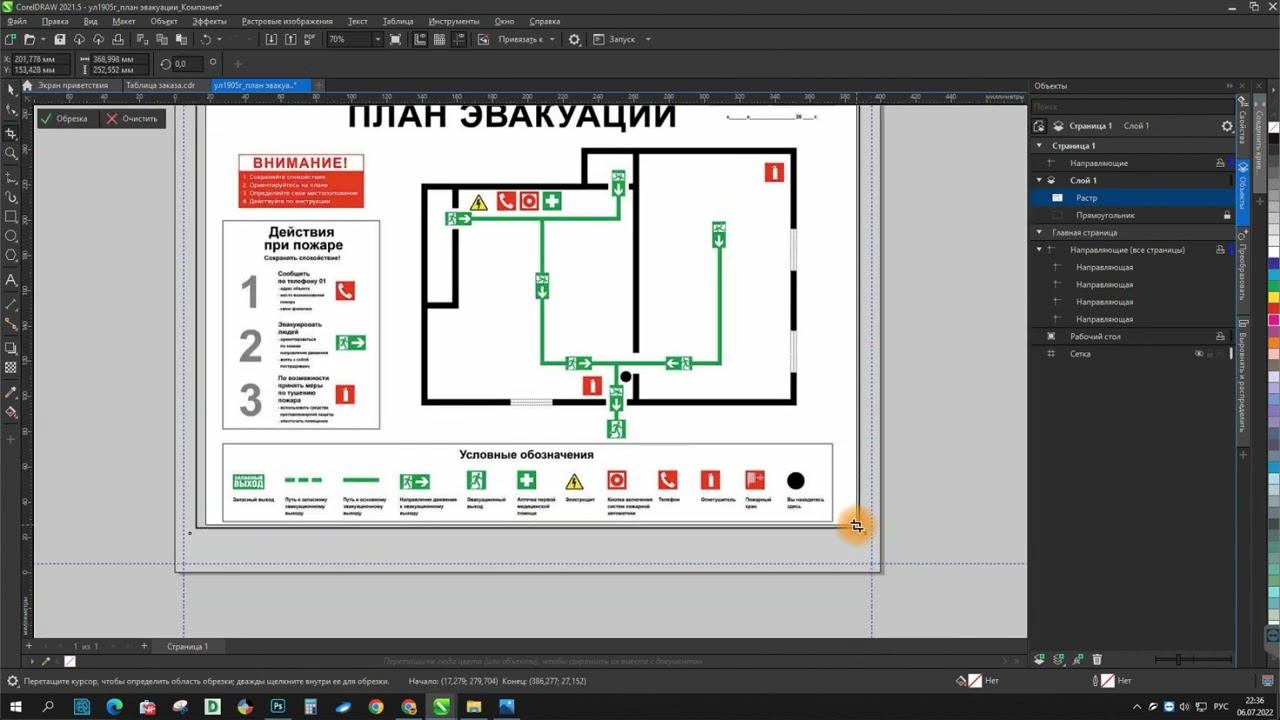This screenshot has width=1280, height=720.
Task: Toggle lock on Прямоугольник object
Action: (1227, 215)
